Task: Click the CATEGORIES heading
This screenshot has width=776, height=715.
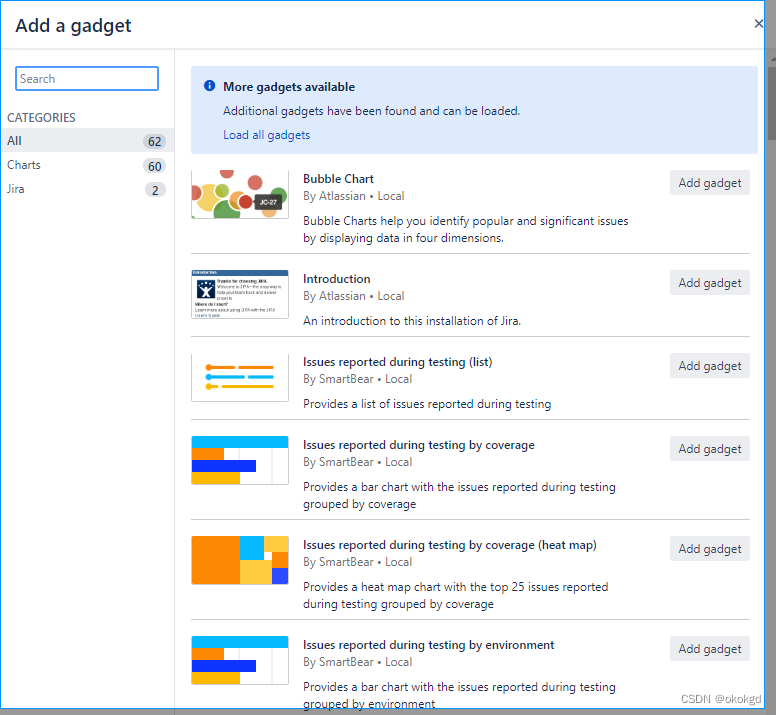Action: tap(41, 118)
